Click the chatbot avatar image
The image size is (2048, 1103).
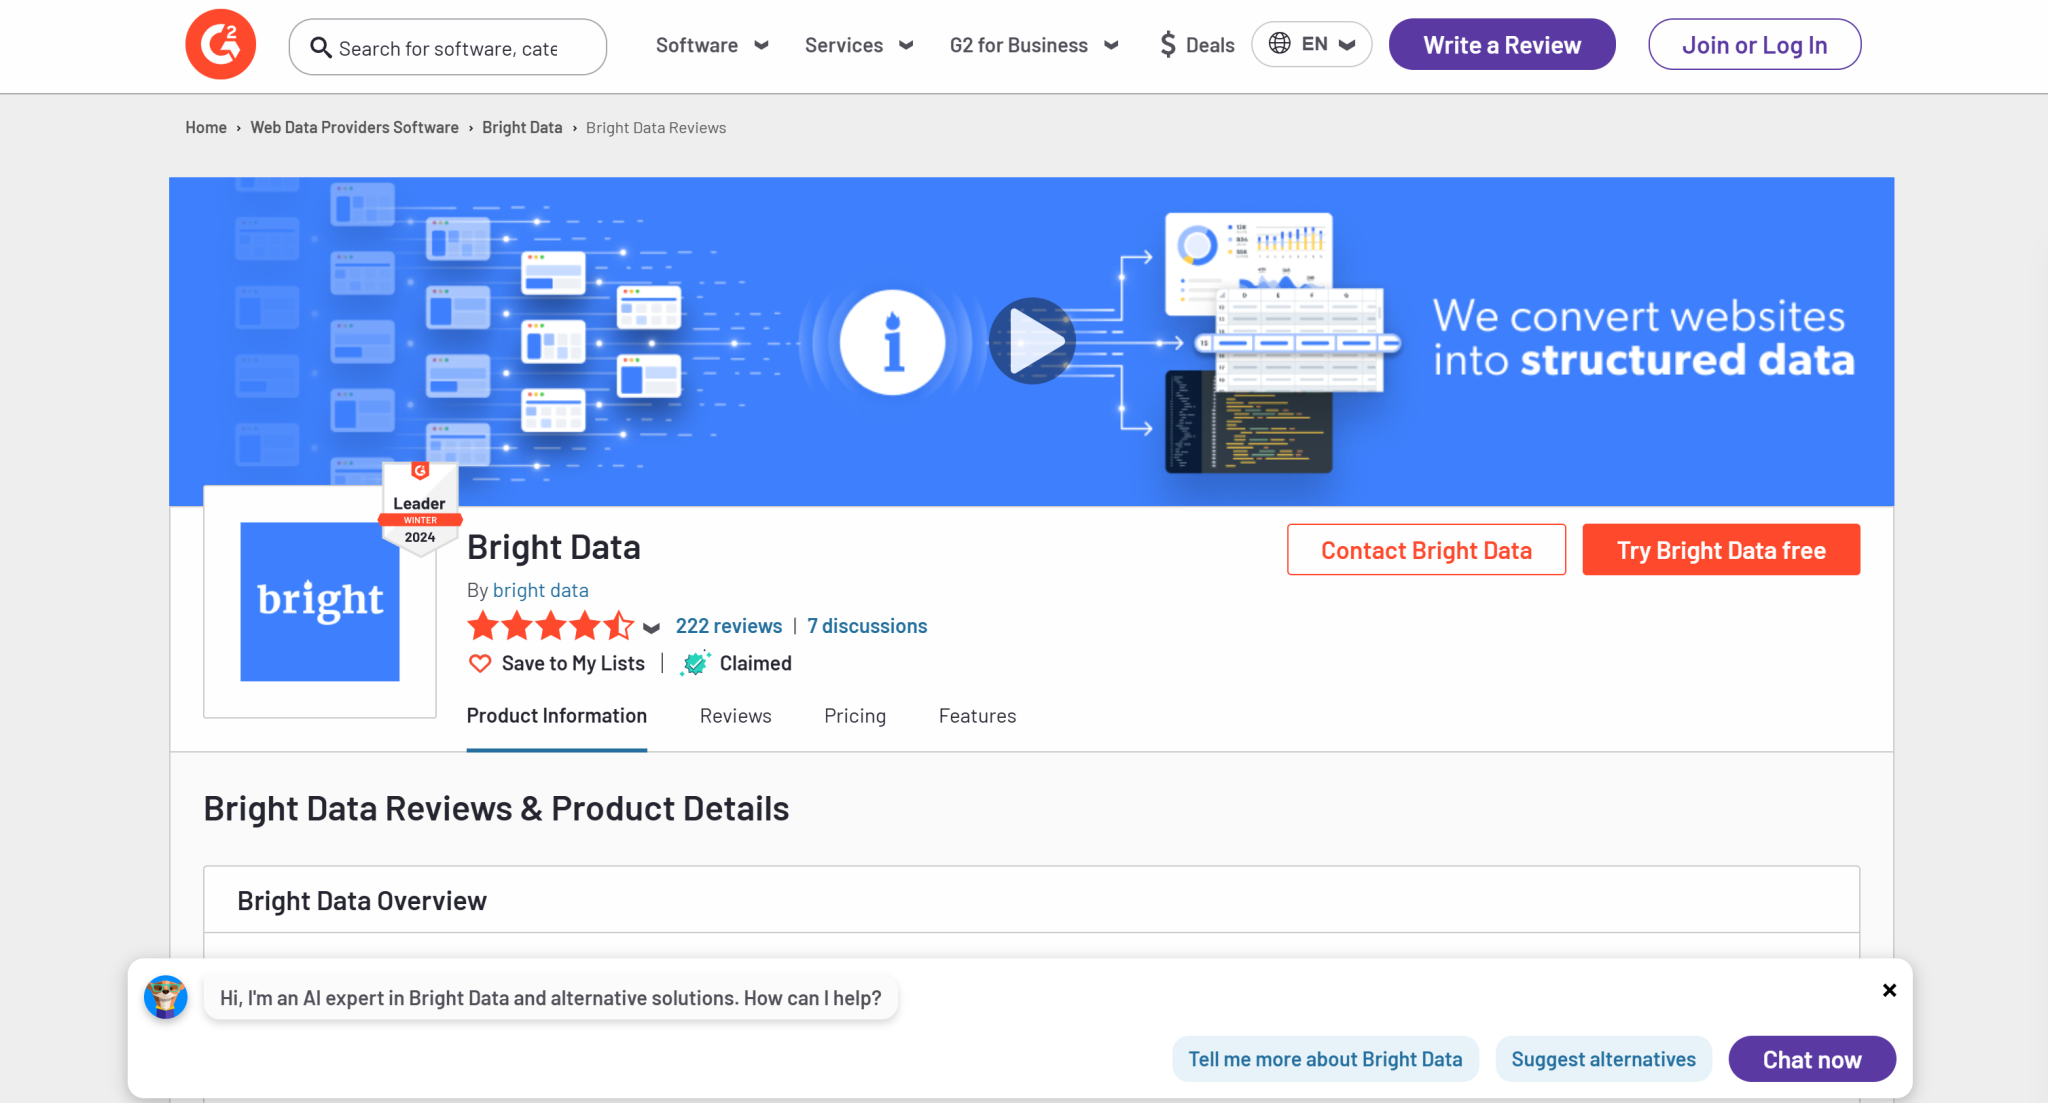(166, 997)
